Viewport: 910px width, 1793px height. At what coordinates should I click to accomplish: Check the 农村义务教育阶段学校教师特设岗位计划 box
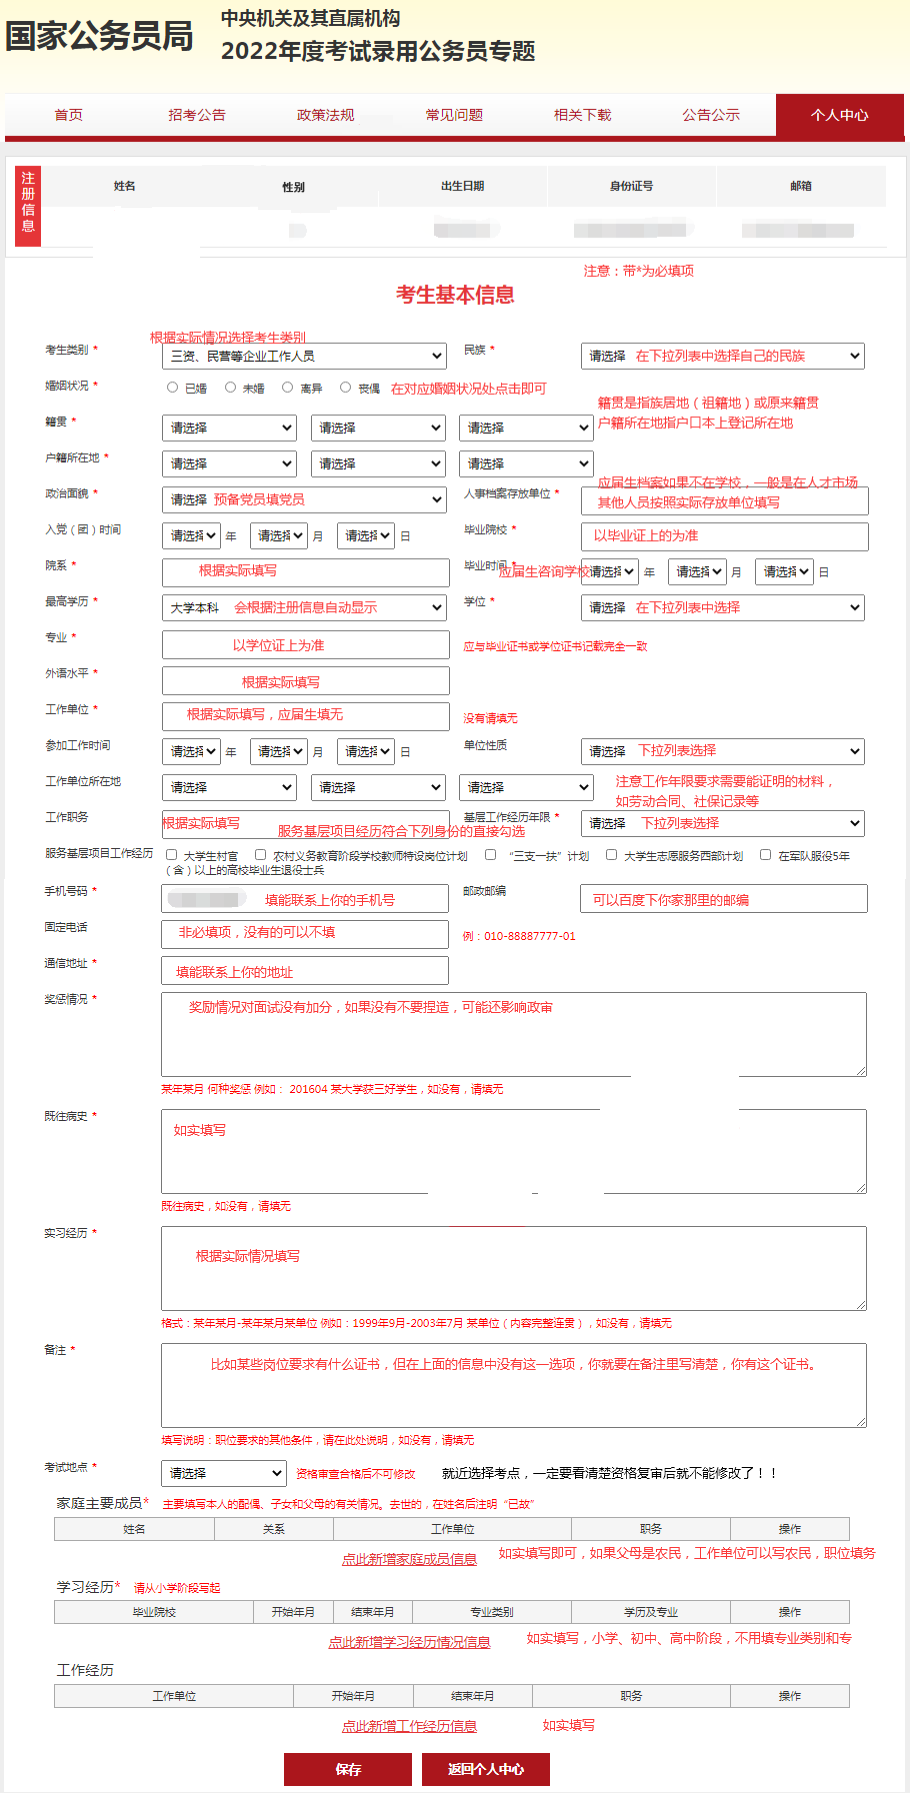[261, 855]
